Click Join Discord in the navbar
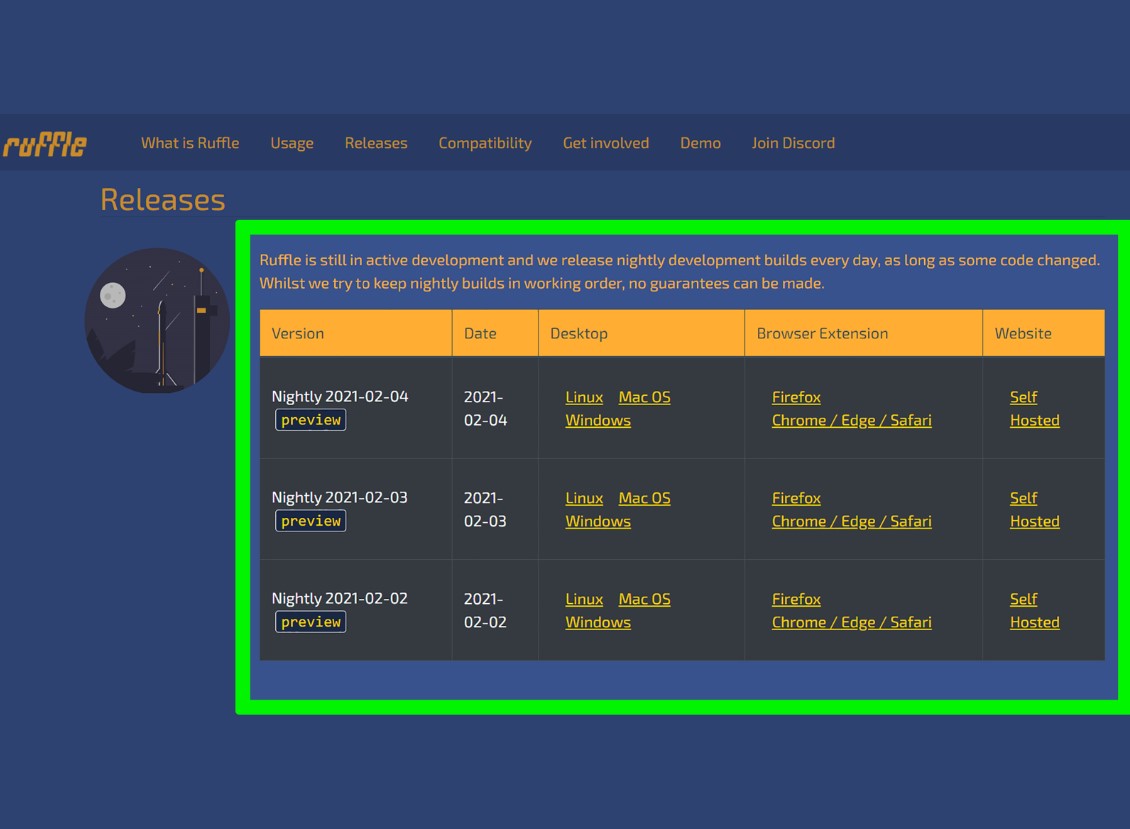Viewport: 1130px width, 829px height. point(793,143)
